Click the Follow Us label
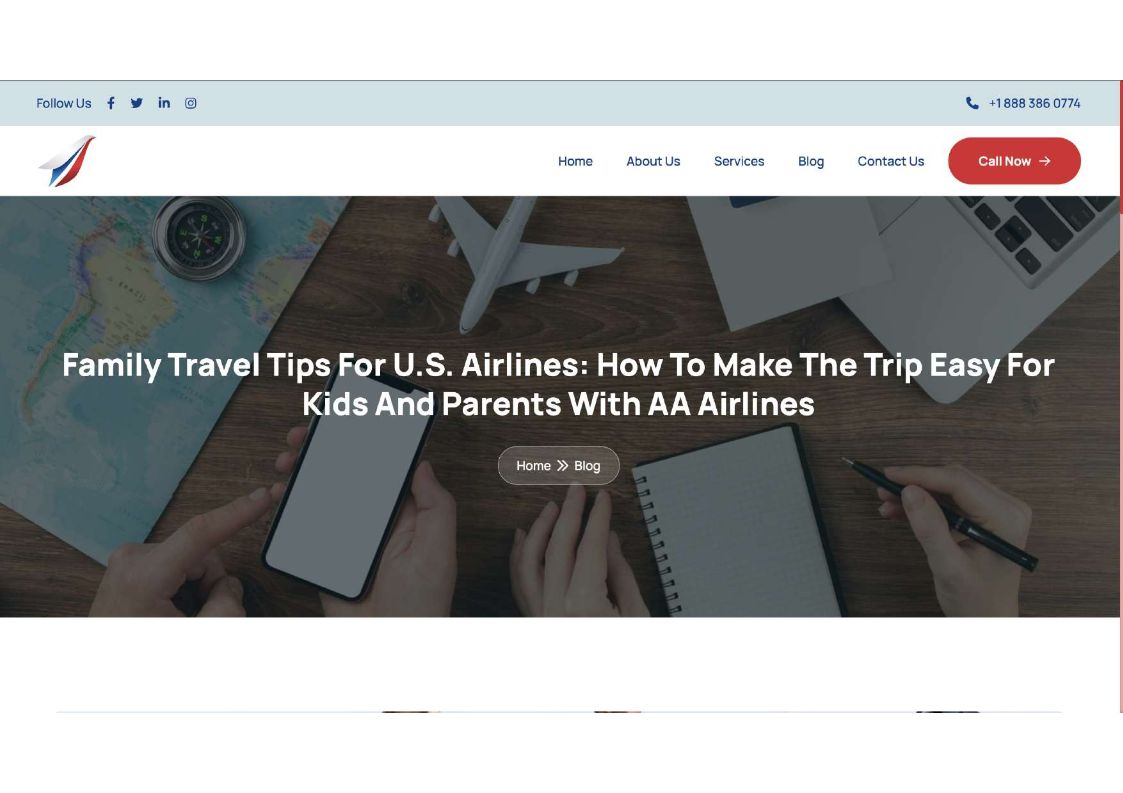 64,103
